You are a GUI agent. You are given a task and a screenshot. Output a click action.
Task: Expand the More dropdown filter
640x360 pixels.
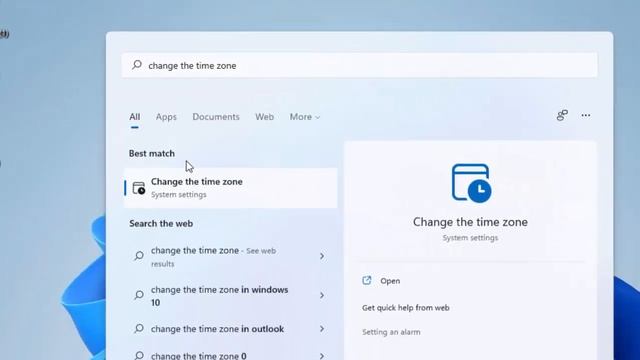click(304, 117)
